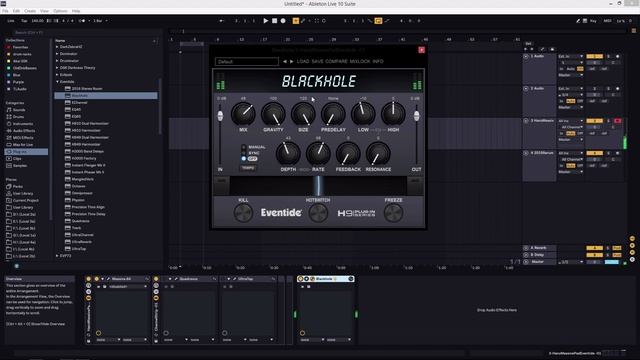Open the 1 Bar quantization dropdown
640x360 pixels.
click(x=100, y=21)
